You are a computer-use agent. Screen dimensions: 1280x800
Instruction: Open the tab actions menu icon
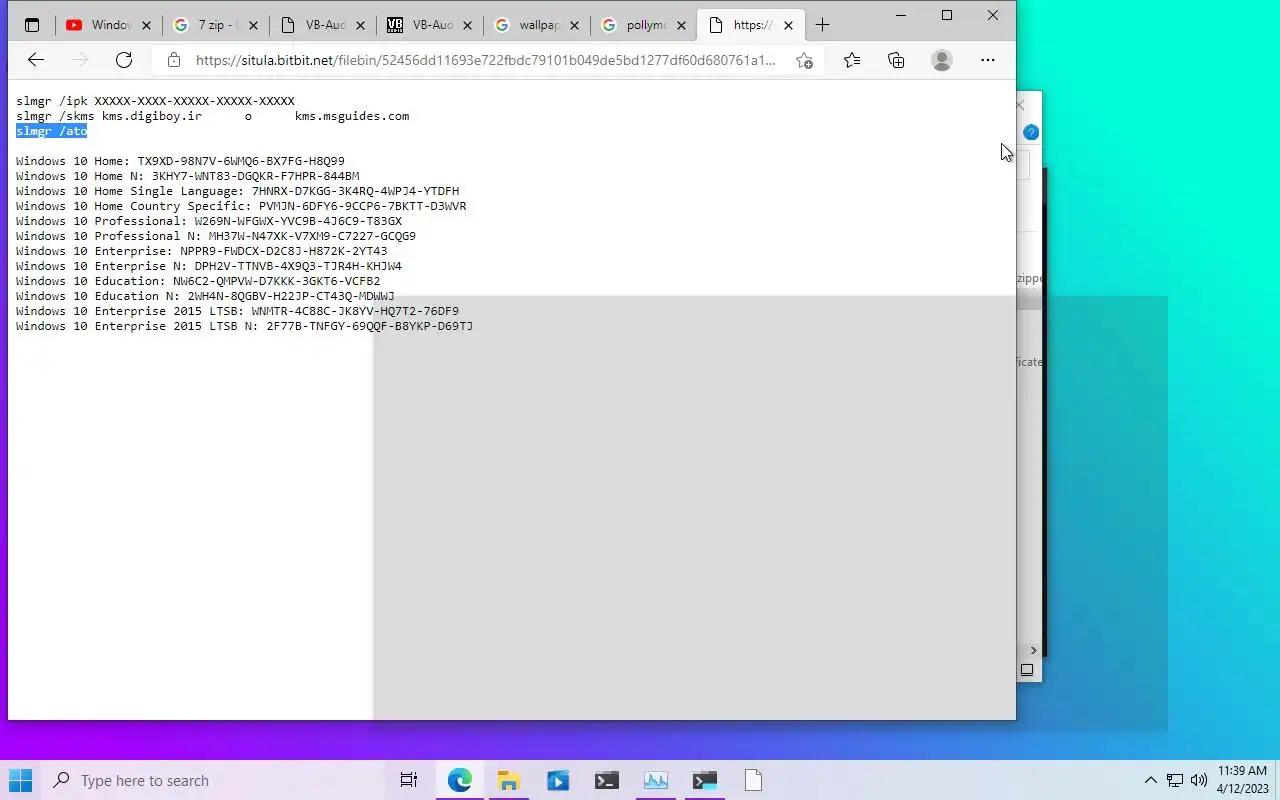pyautogui.click(x=32, y=25)
